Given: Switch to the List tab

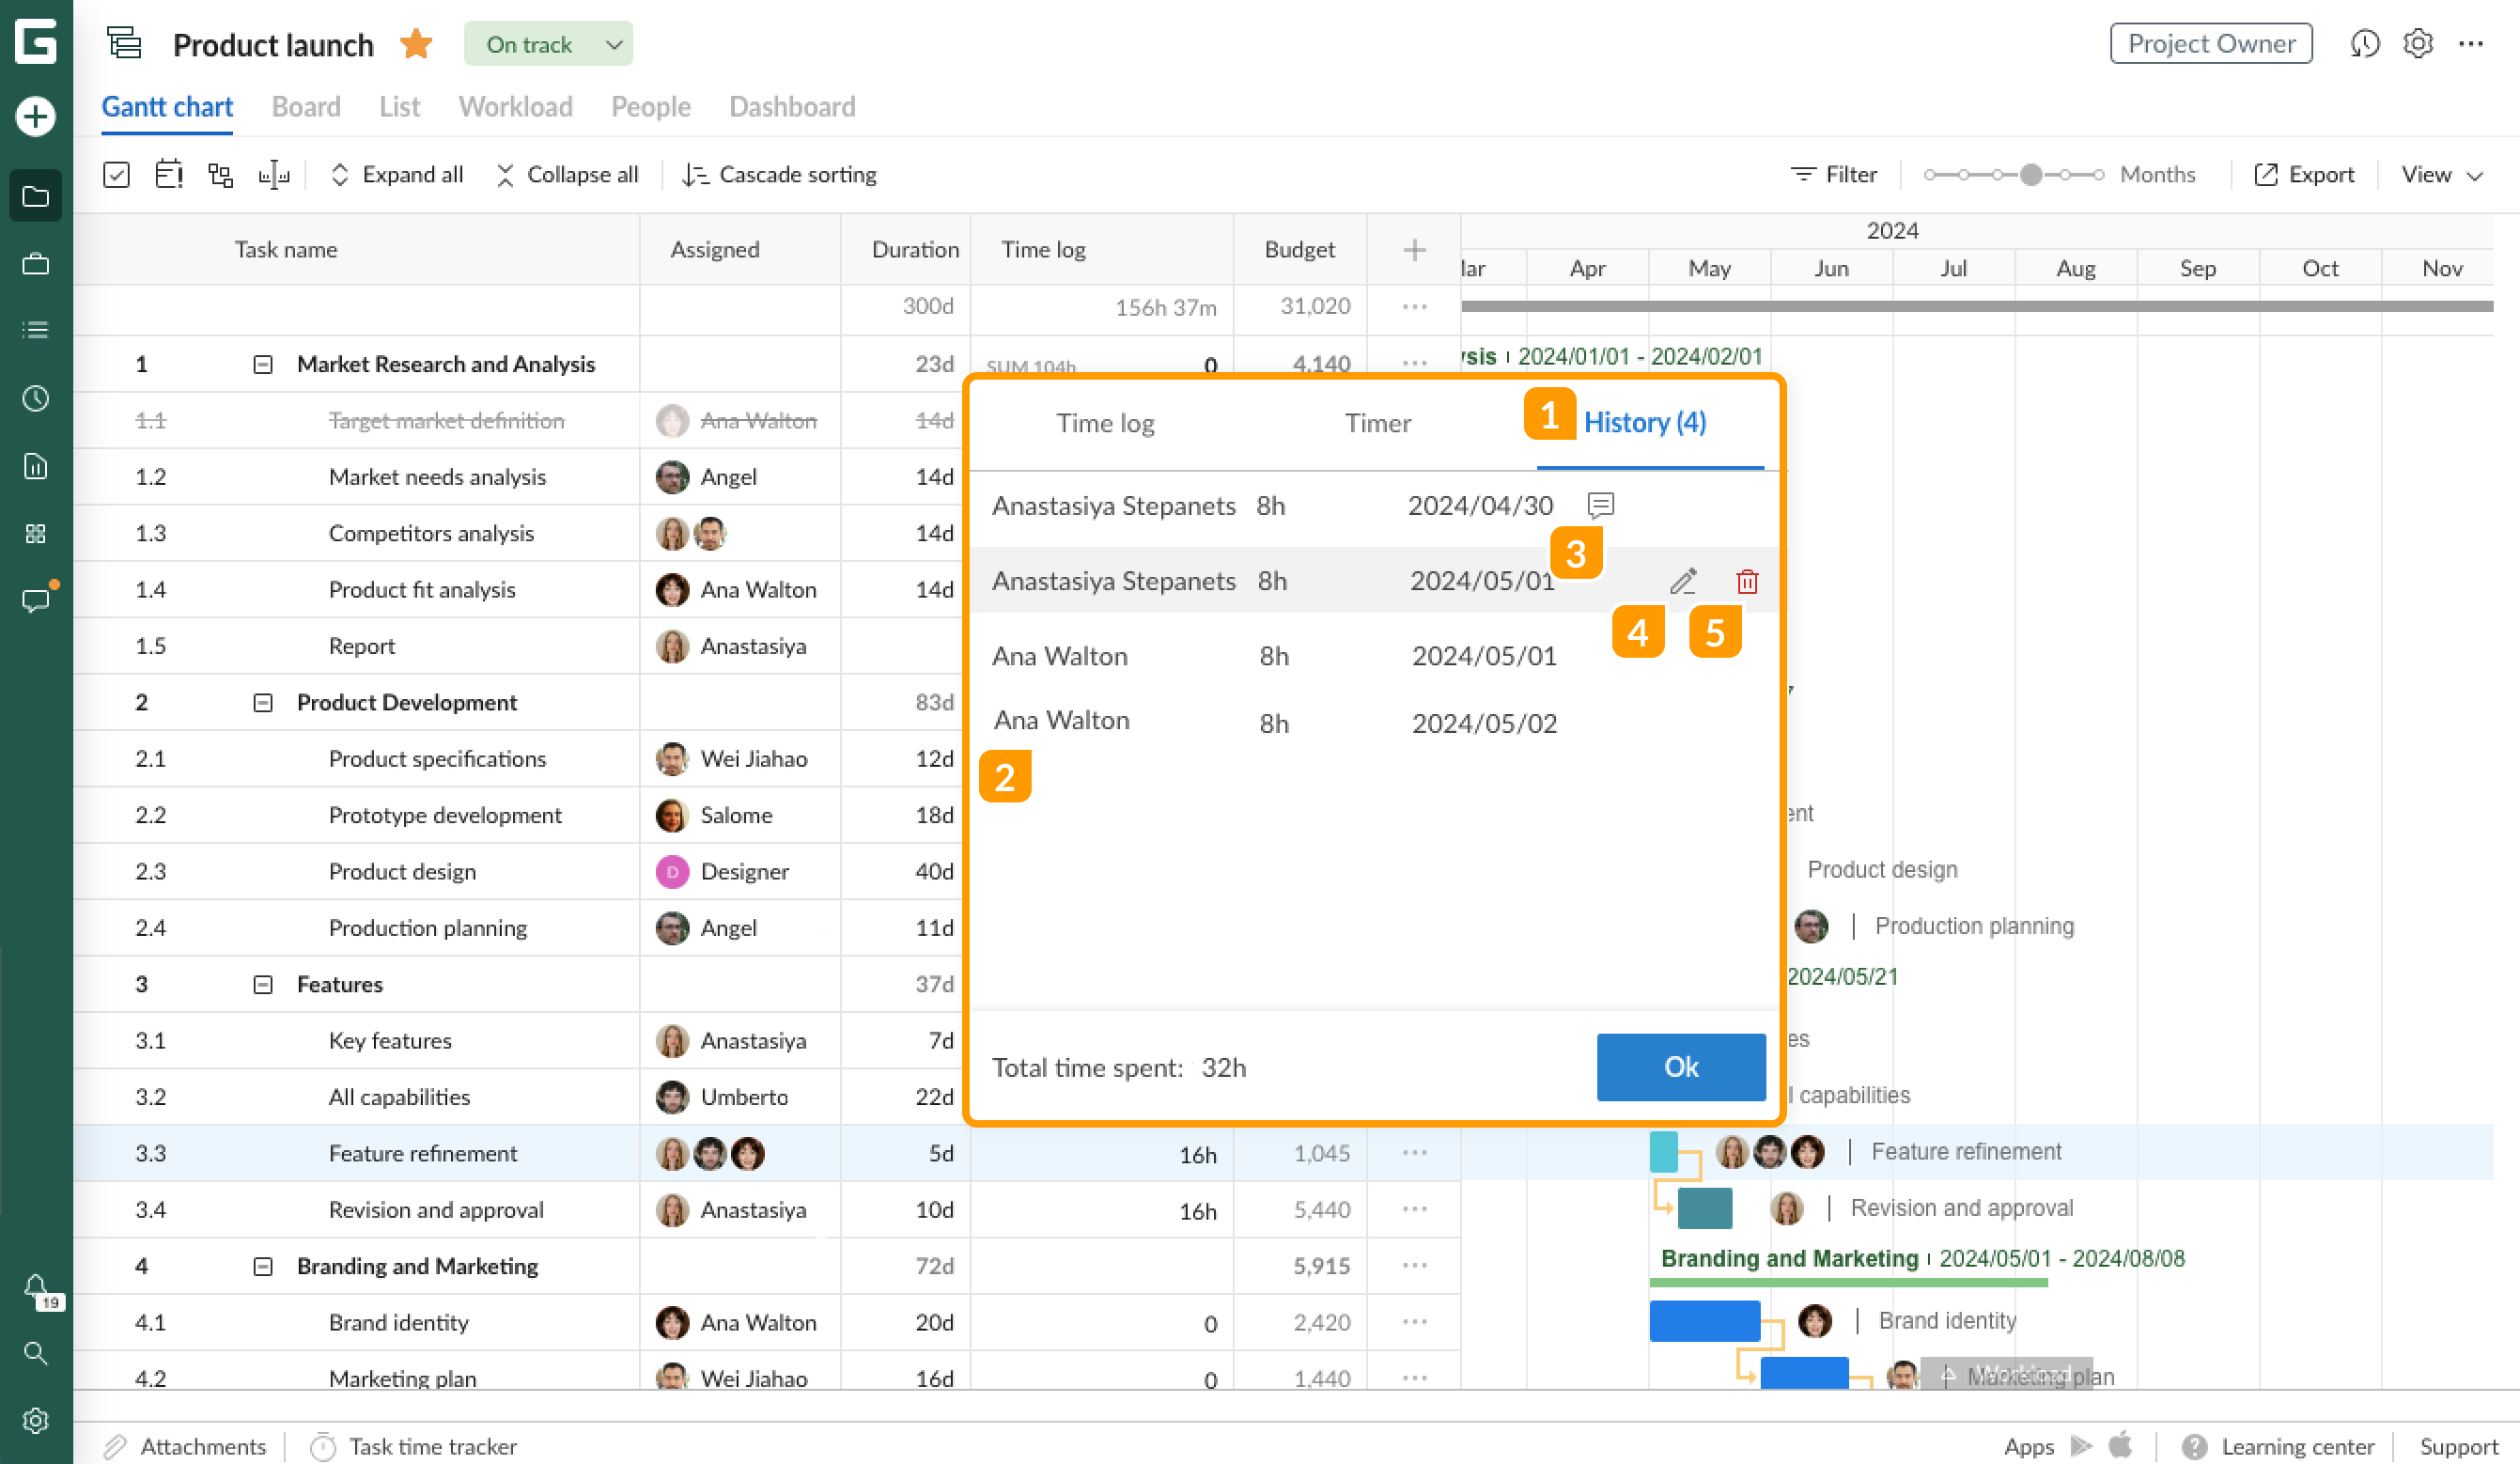Looking at the screenshot, I should (x=399, y=107).
